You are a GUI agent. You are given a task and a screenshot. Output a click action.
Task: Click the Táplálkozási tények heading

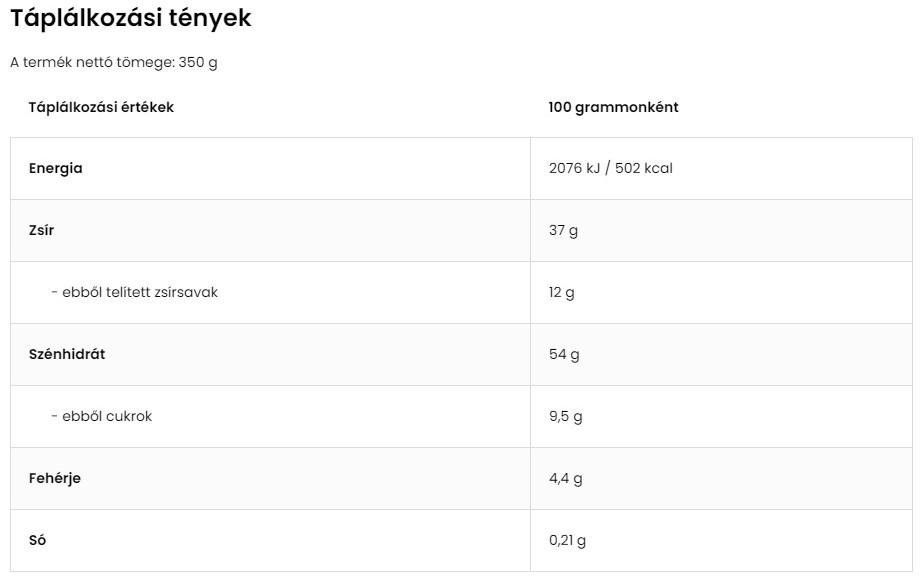131,18
